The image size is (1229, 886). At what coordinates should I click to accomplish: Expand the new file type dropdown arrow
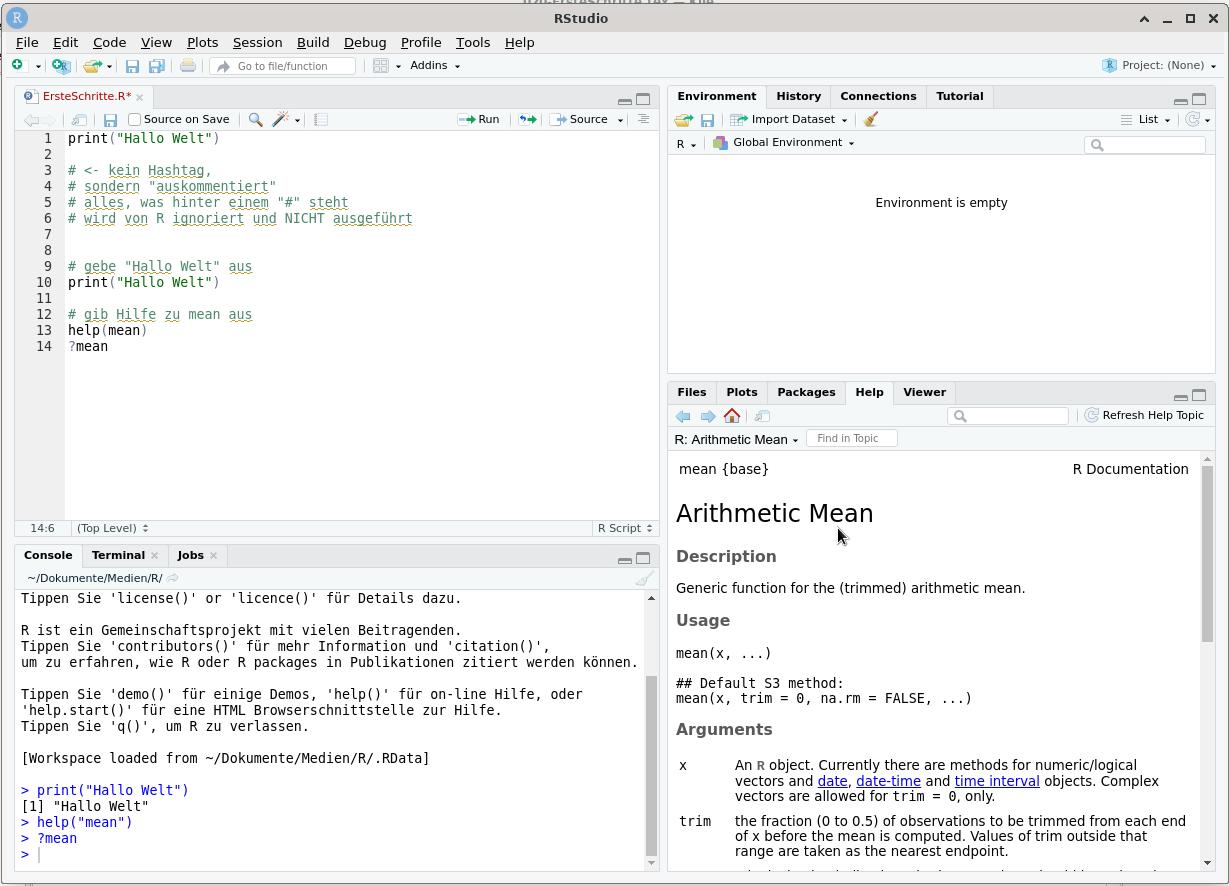[38, 66]
